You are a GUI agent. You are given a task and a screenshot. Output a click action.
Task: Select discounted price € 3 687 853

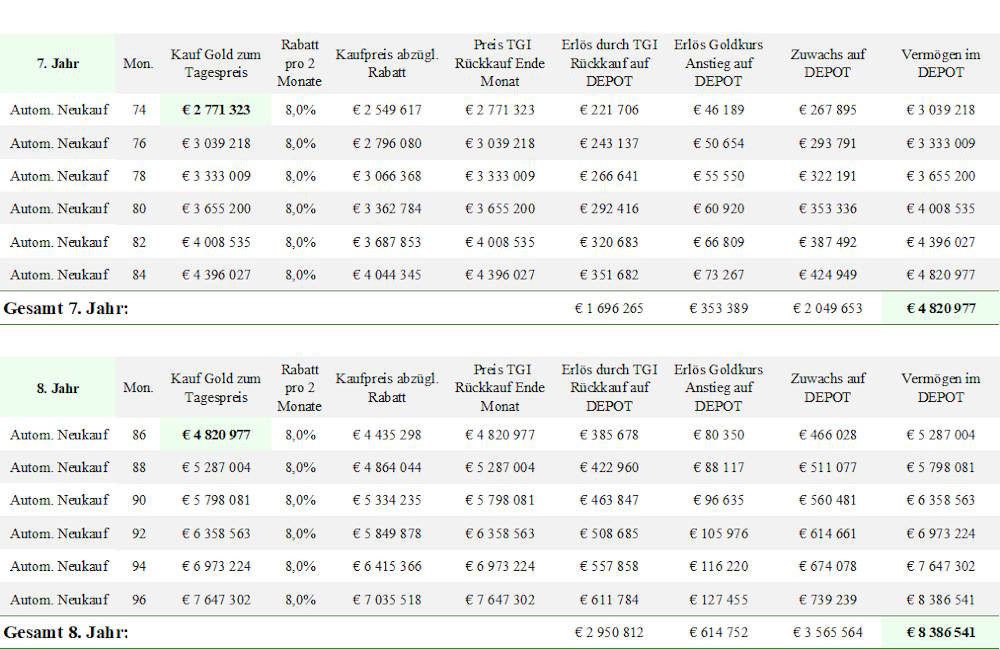click(x=387, y=242)
